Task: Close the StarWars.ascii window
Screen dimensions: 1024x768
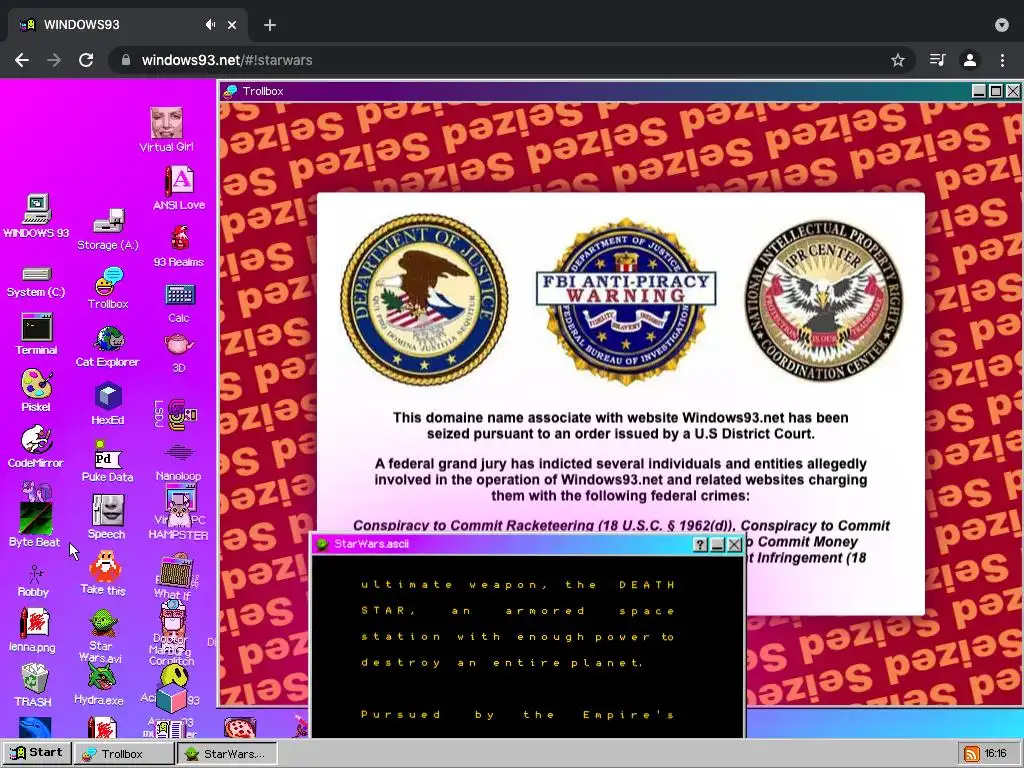Action: click(735, 544)
